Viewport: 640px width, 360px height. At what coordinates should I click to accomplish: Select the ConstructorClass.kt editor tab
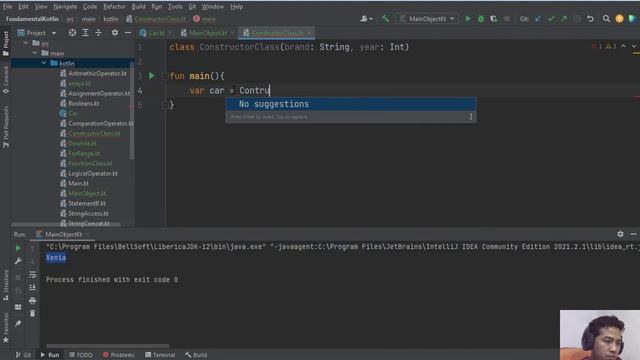point(278,33)
